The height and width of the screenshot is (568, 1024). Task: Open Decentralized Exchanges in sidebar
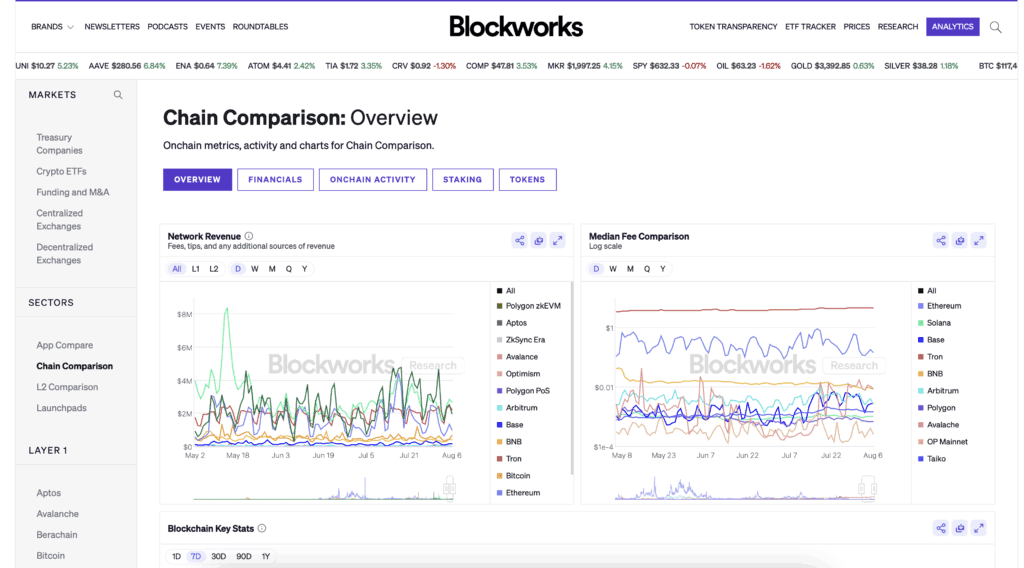(x=65, y=253)
